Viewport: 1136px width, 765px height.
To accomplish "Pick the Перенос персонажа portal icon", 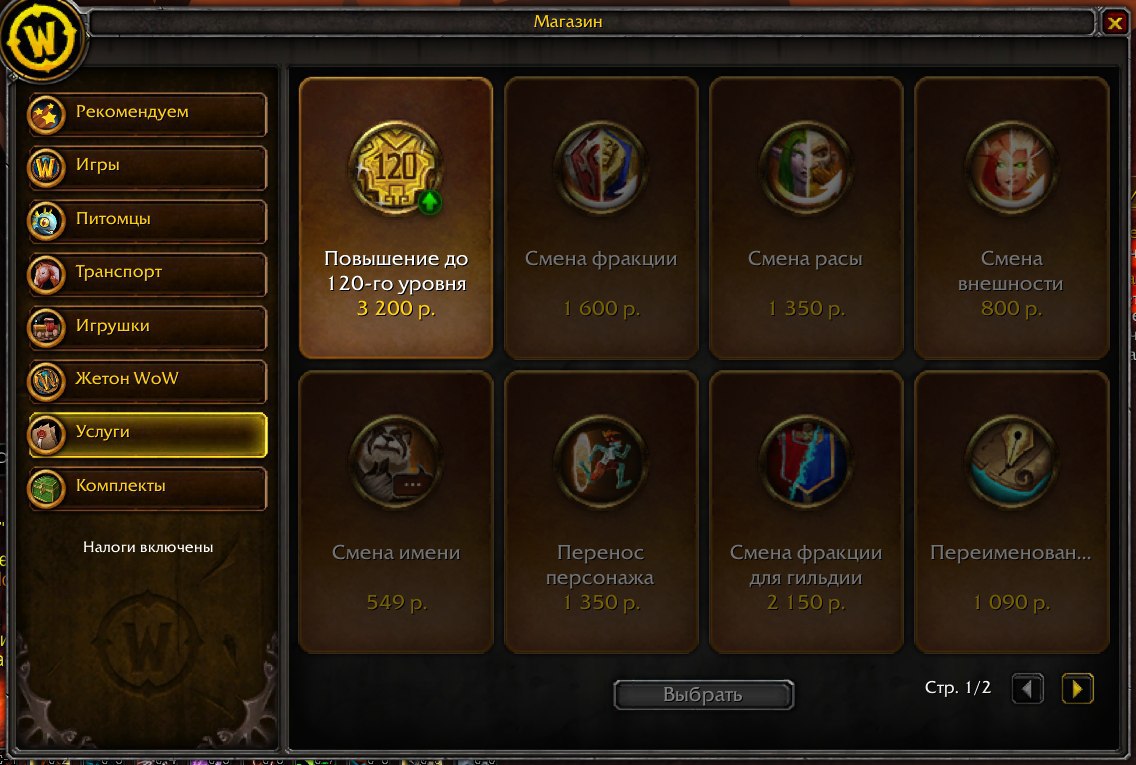I will pyautogui.click(x=601, y=462).
